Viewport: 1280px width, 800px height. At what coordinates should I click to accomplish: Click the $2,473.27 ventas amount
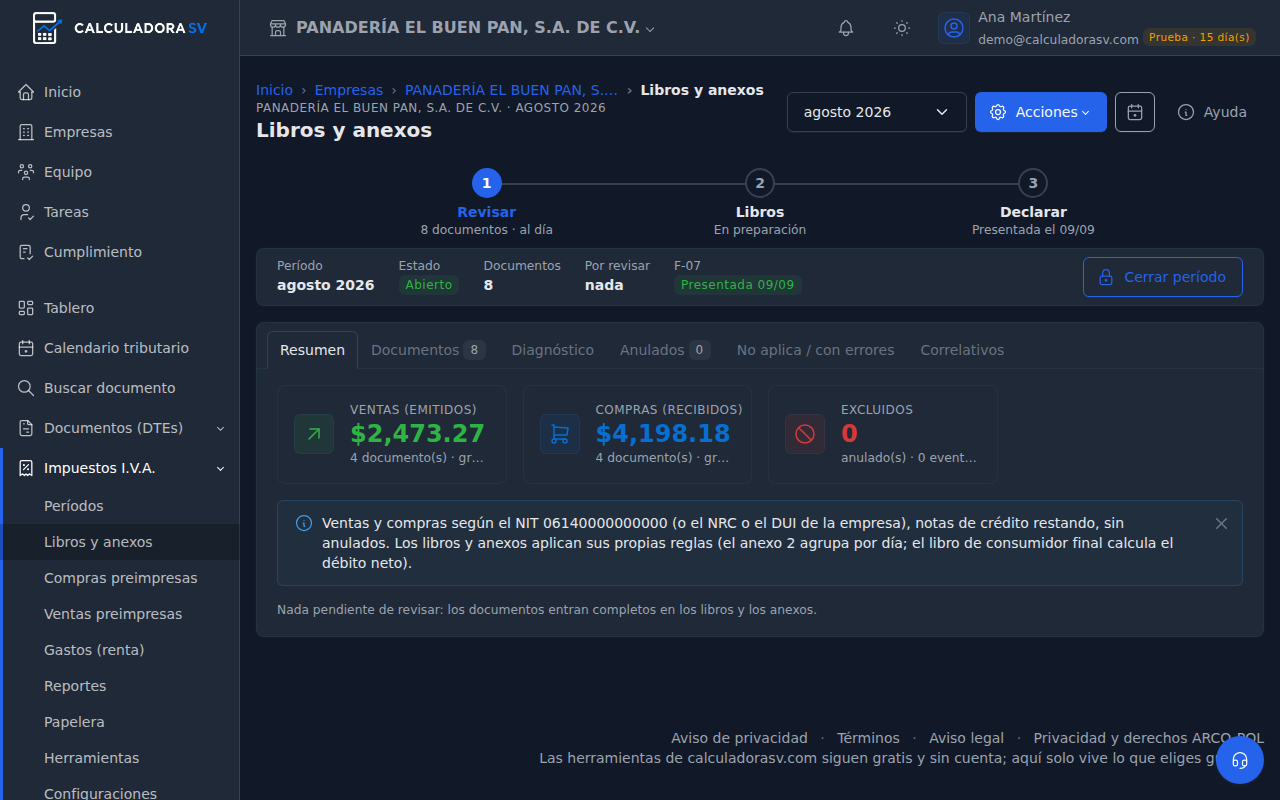[417, 433]
